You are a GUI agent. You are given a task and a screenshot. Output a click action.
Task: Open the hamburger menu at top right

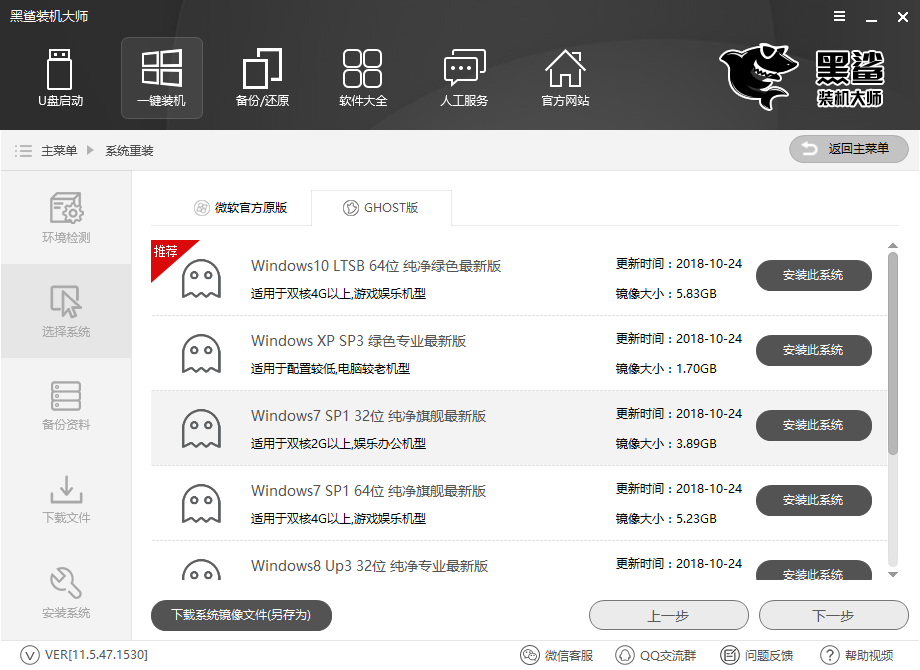pyautogui.click(x=838, y=16)
